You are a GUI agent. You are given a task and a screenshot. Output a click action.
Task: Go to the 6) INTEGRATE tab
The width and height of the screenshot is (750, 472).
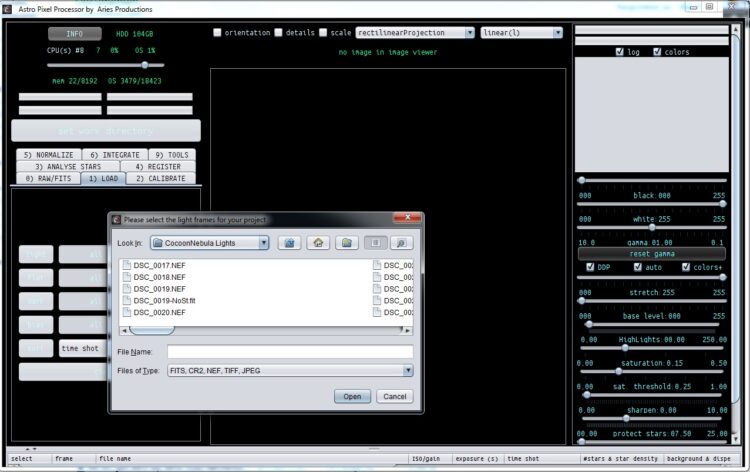[x=115, y=155]
